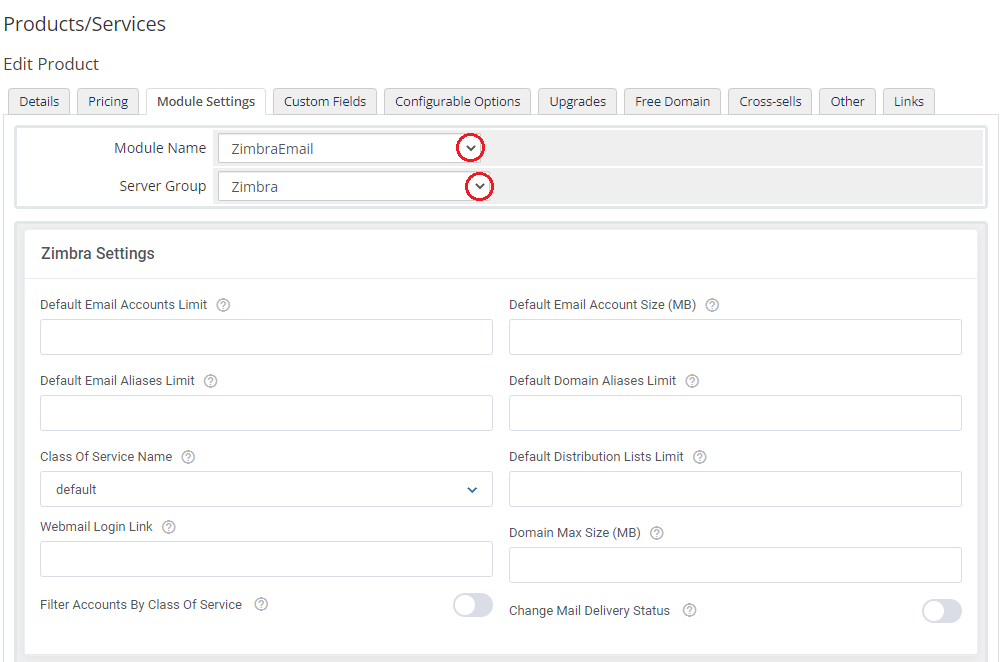This screenshot has width=1004, height=662.
Task: Show help for Default Email Accounts Limit
Action: click(223, 305)
